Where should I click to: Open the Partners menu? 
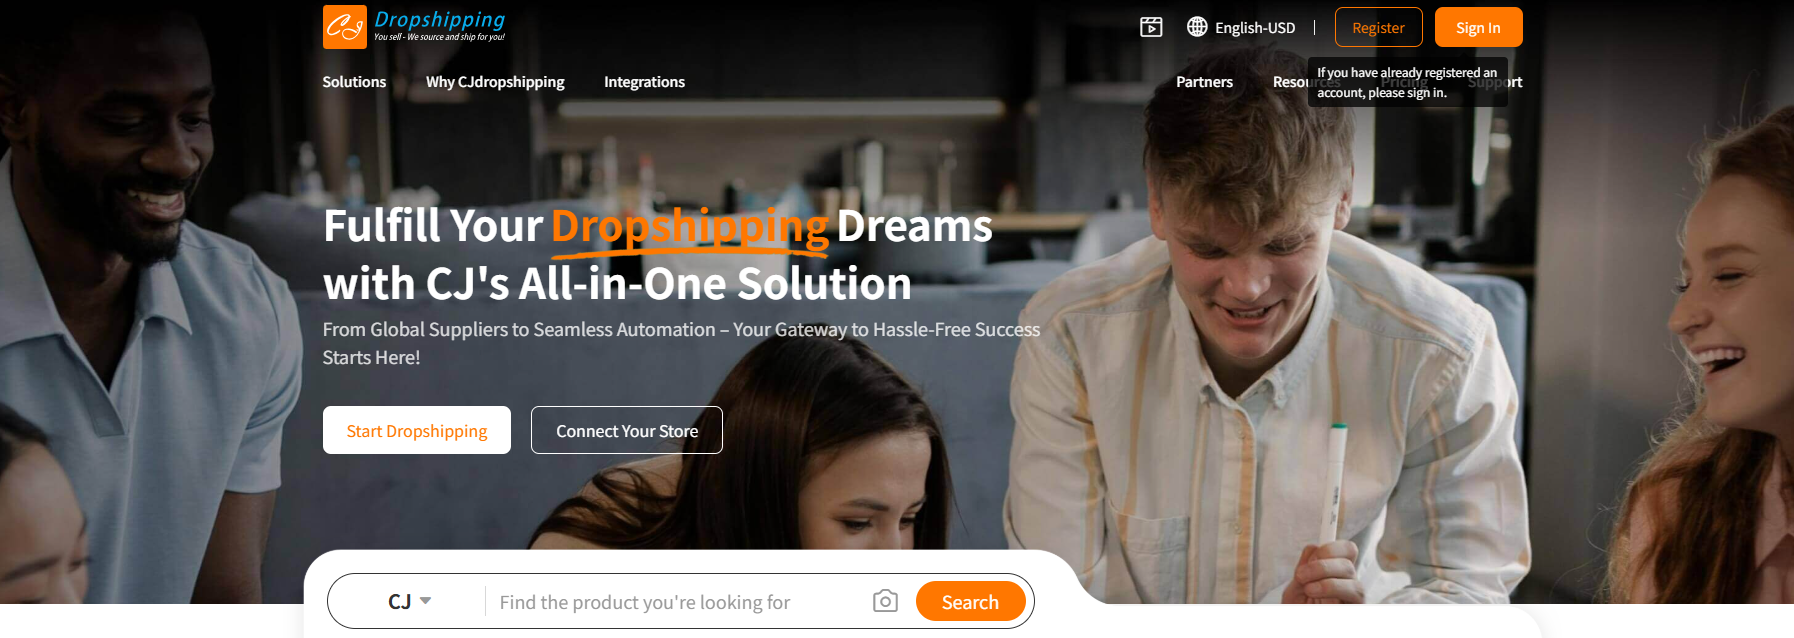(1204, 82)
